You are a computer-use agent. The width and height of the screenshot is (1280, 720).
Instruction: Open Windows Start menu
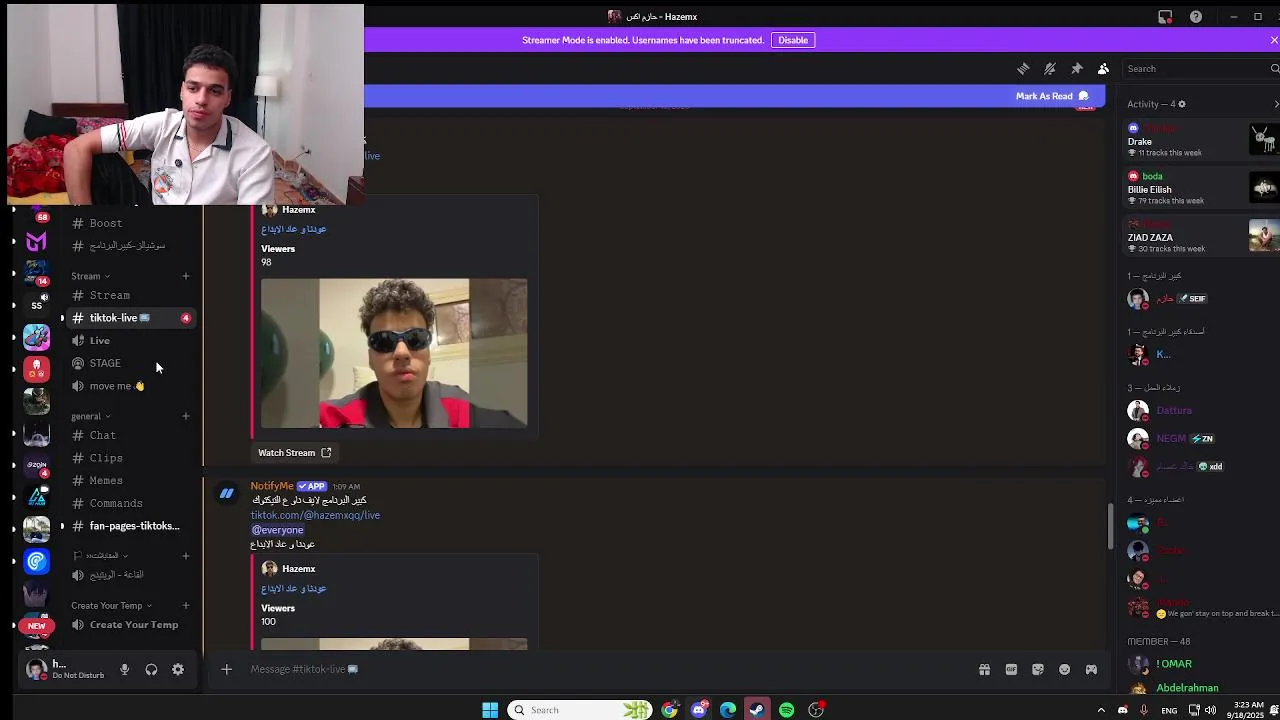490,710
